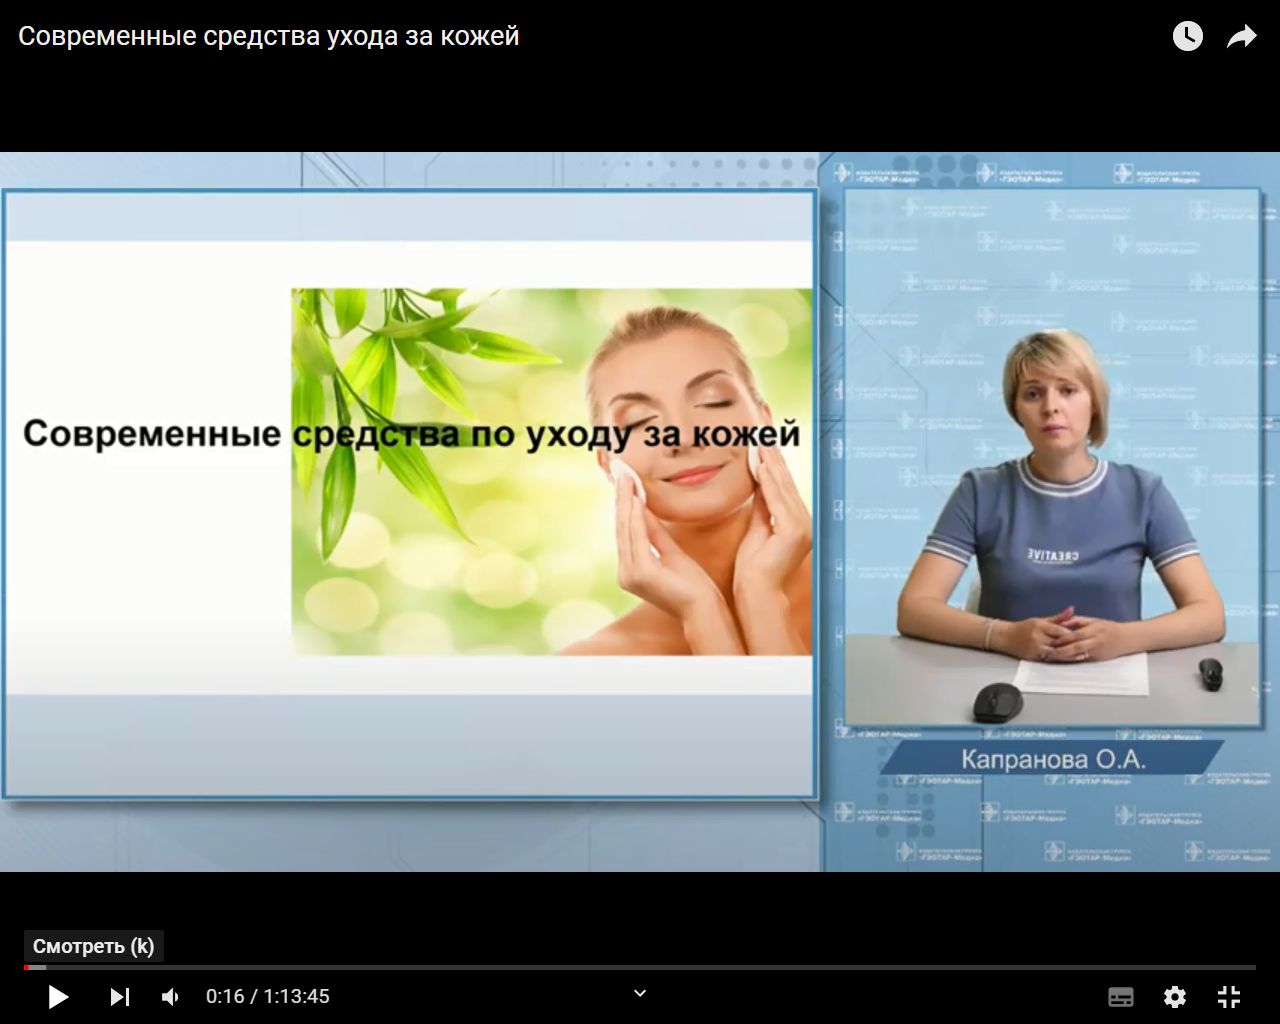Toggle subtitles on the video

click(1121, 997)
